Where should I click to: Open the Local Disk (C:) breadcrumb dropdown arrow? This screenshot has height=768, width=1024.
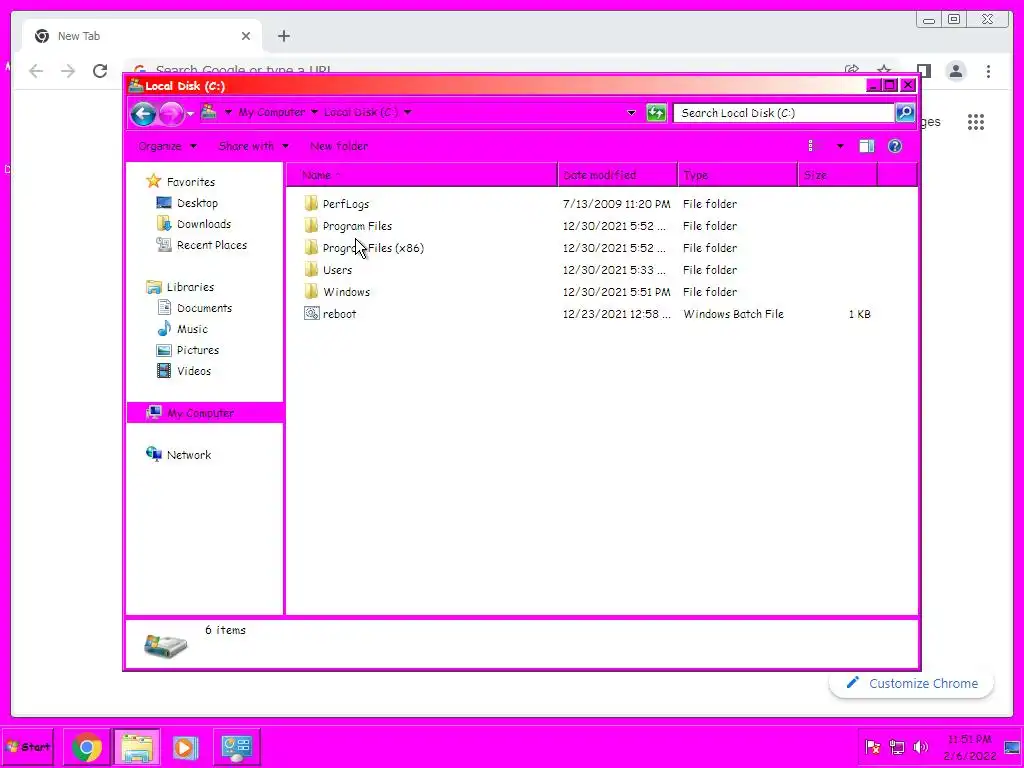coord(408,112)
